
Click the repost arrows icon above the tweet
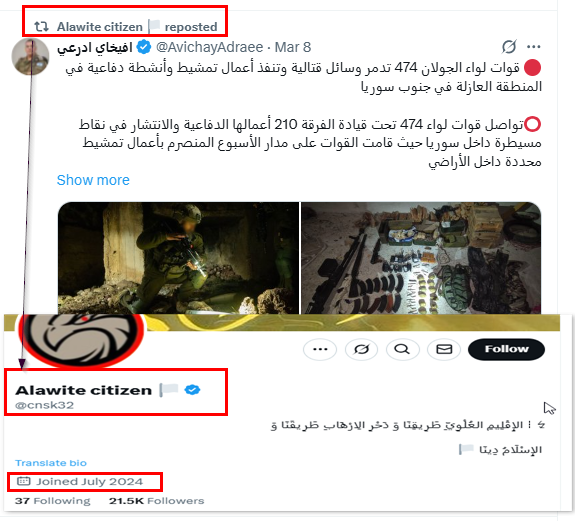click(x=41, y=26)
